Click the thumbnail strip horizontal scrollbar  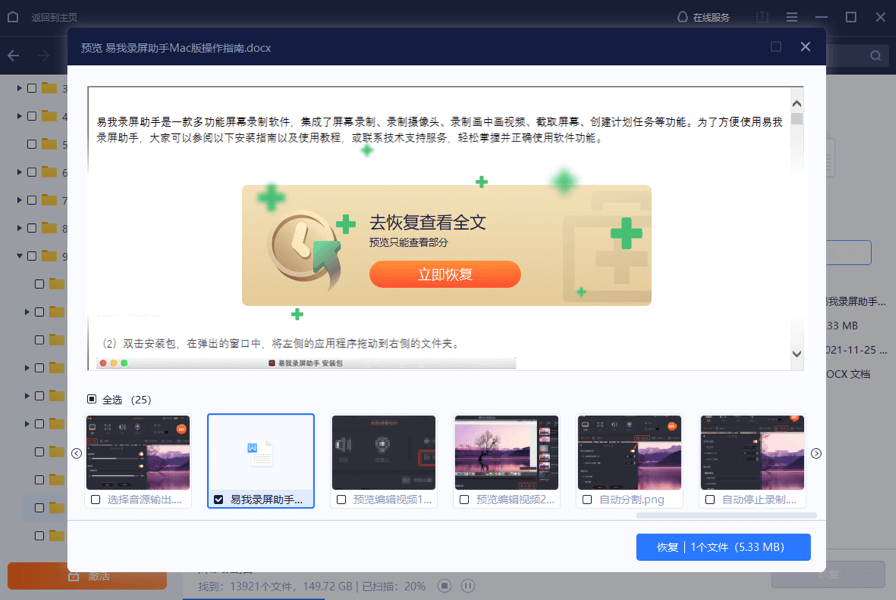click(726, 515)
